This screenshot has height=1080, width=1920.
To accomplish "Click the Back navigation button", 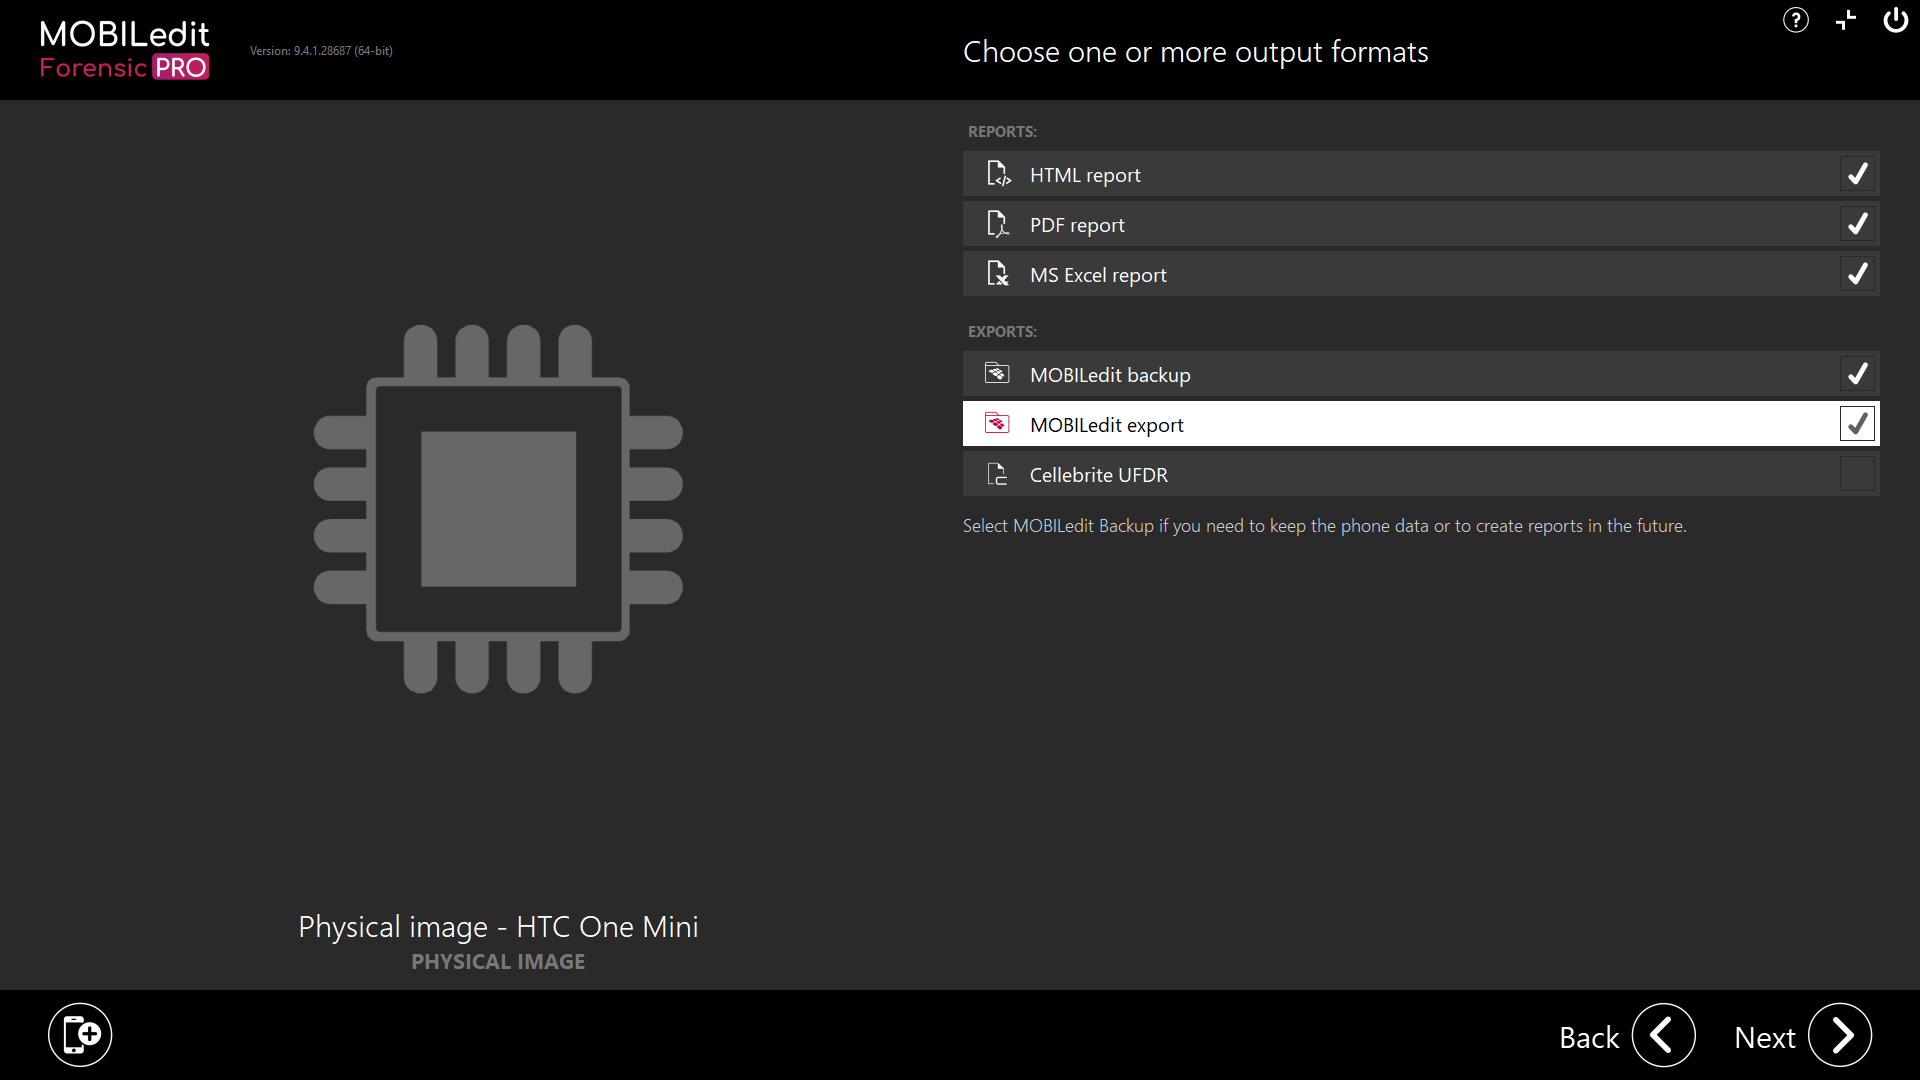I will (x=1663, y=1035).
